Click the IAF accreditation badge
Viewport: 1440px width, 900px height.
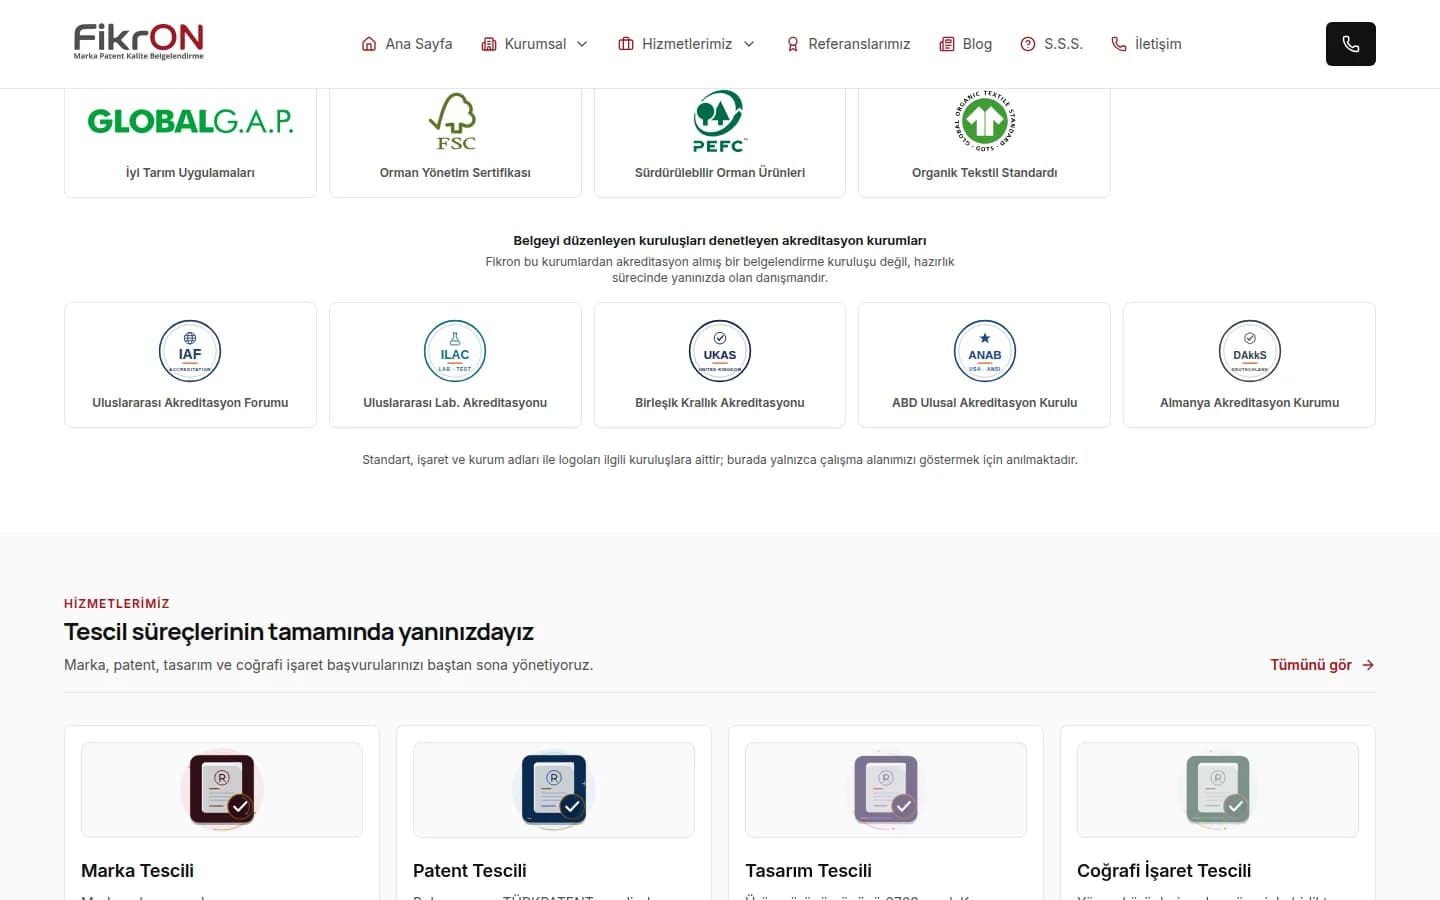click(190, 351)
